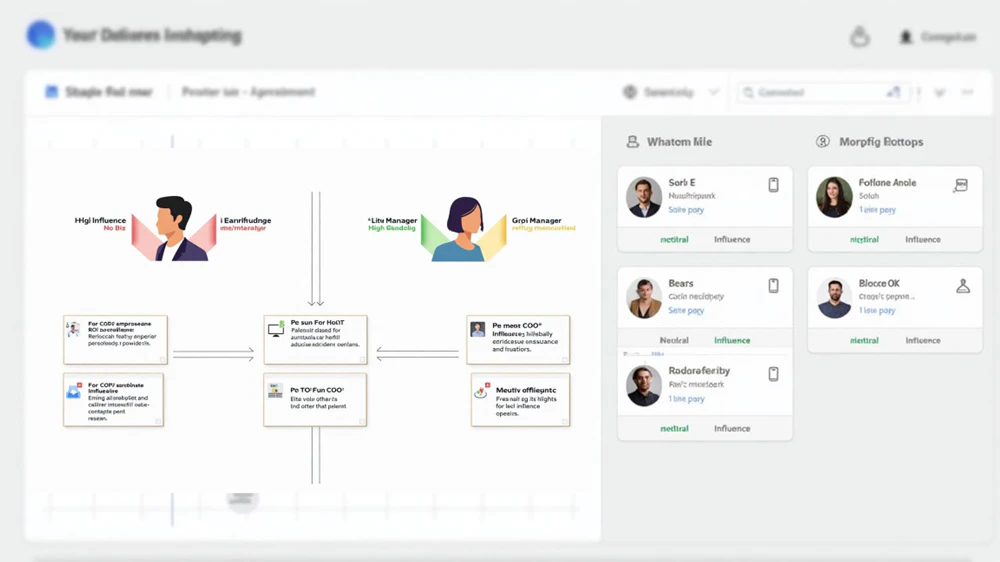Select the green Influence tab on the Bears card
Image resolution: width=1000 pixels, height=562 pixels.
732,340
